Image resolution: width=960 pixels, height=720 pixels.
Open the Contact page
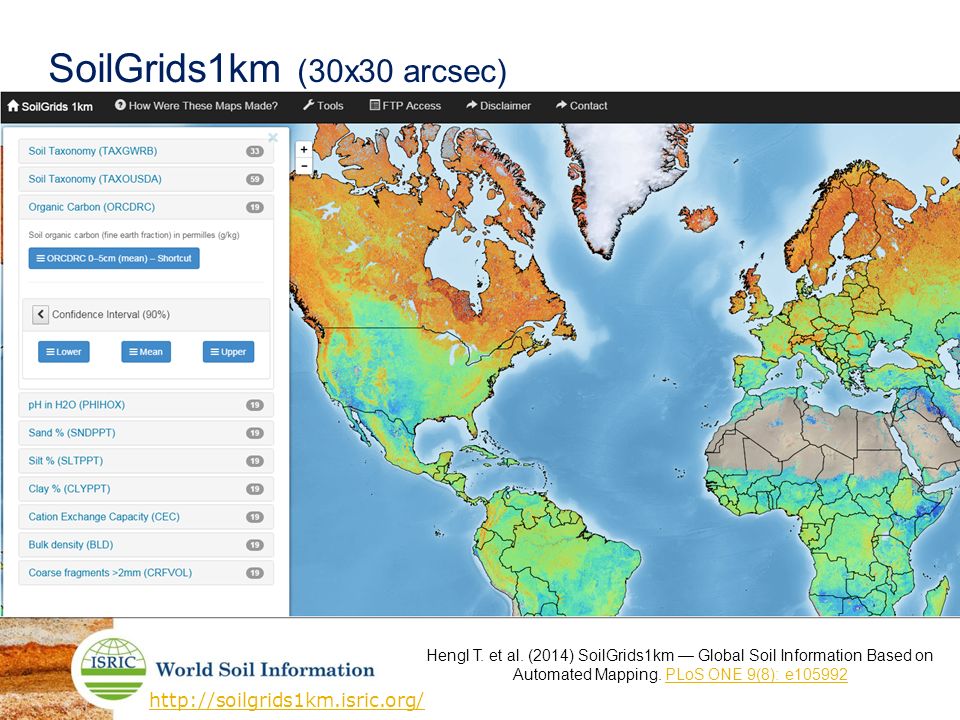coord(582,105)
